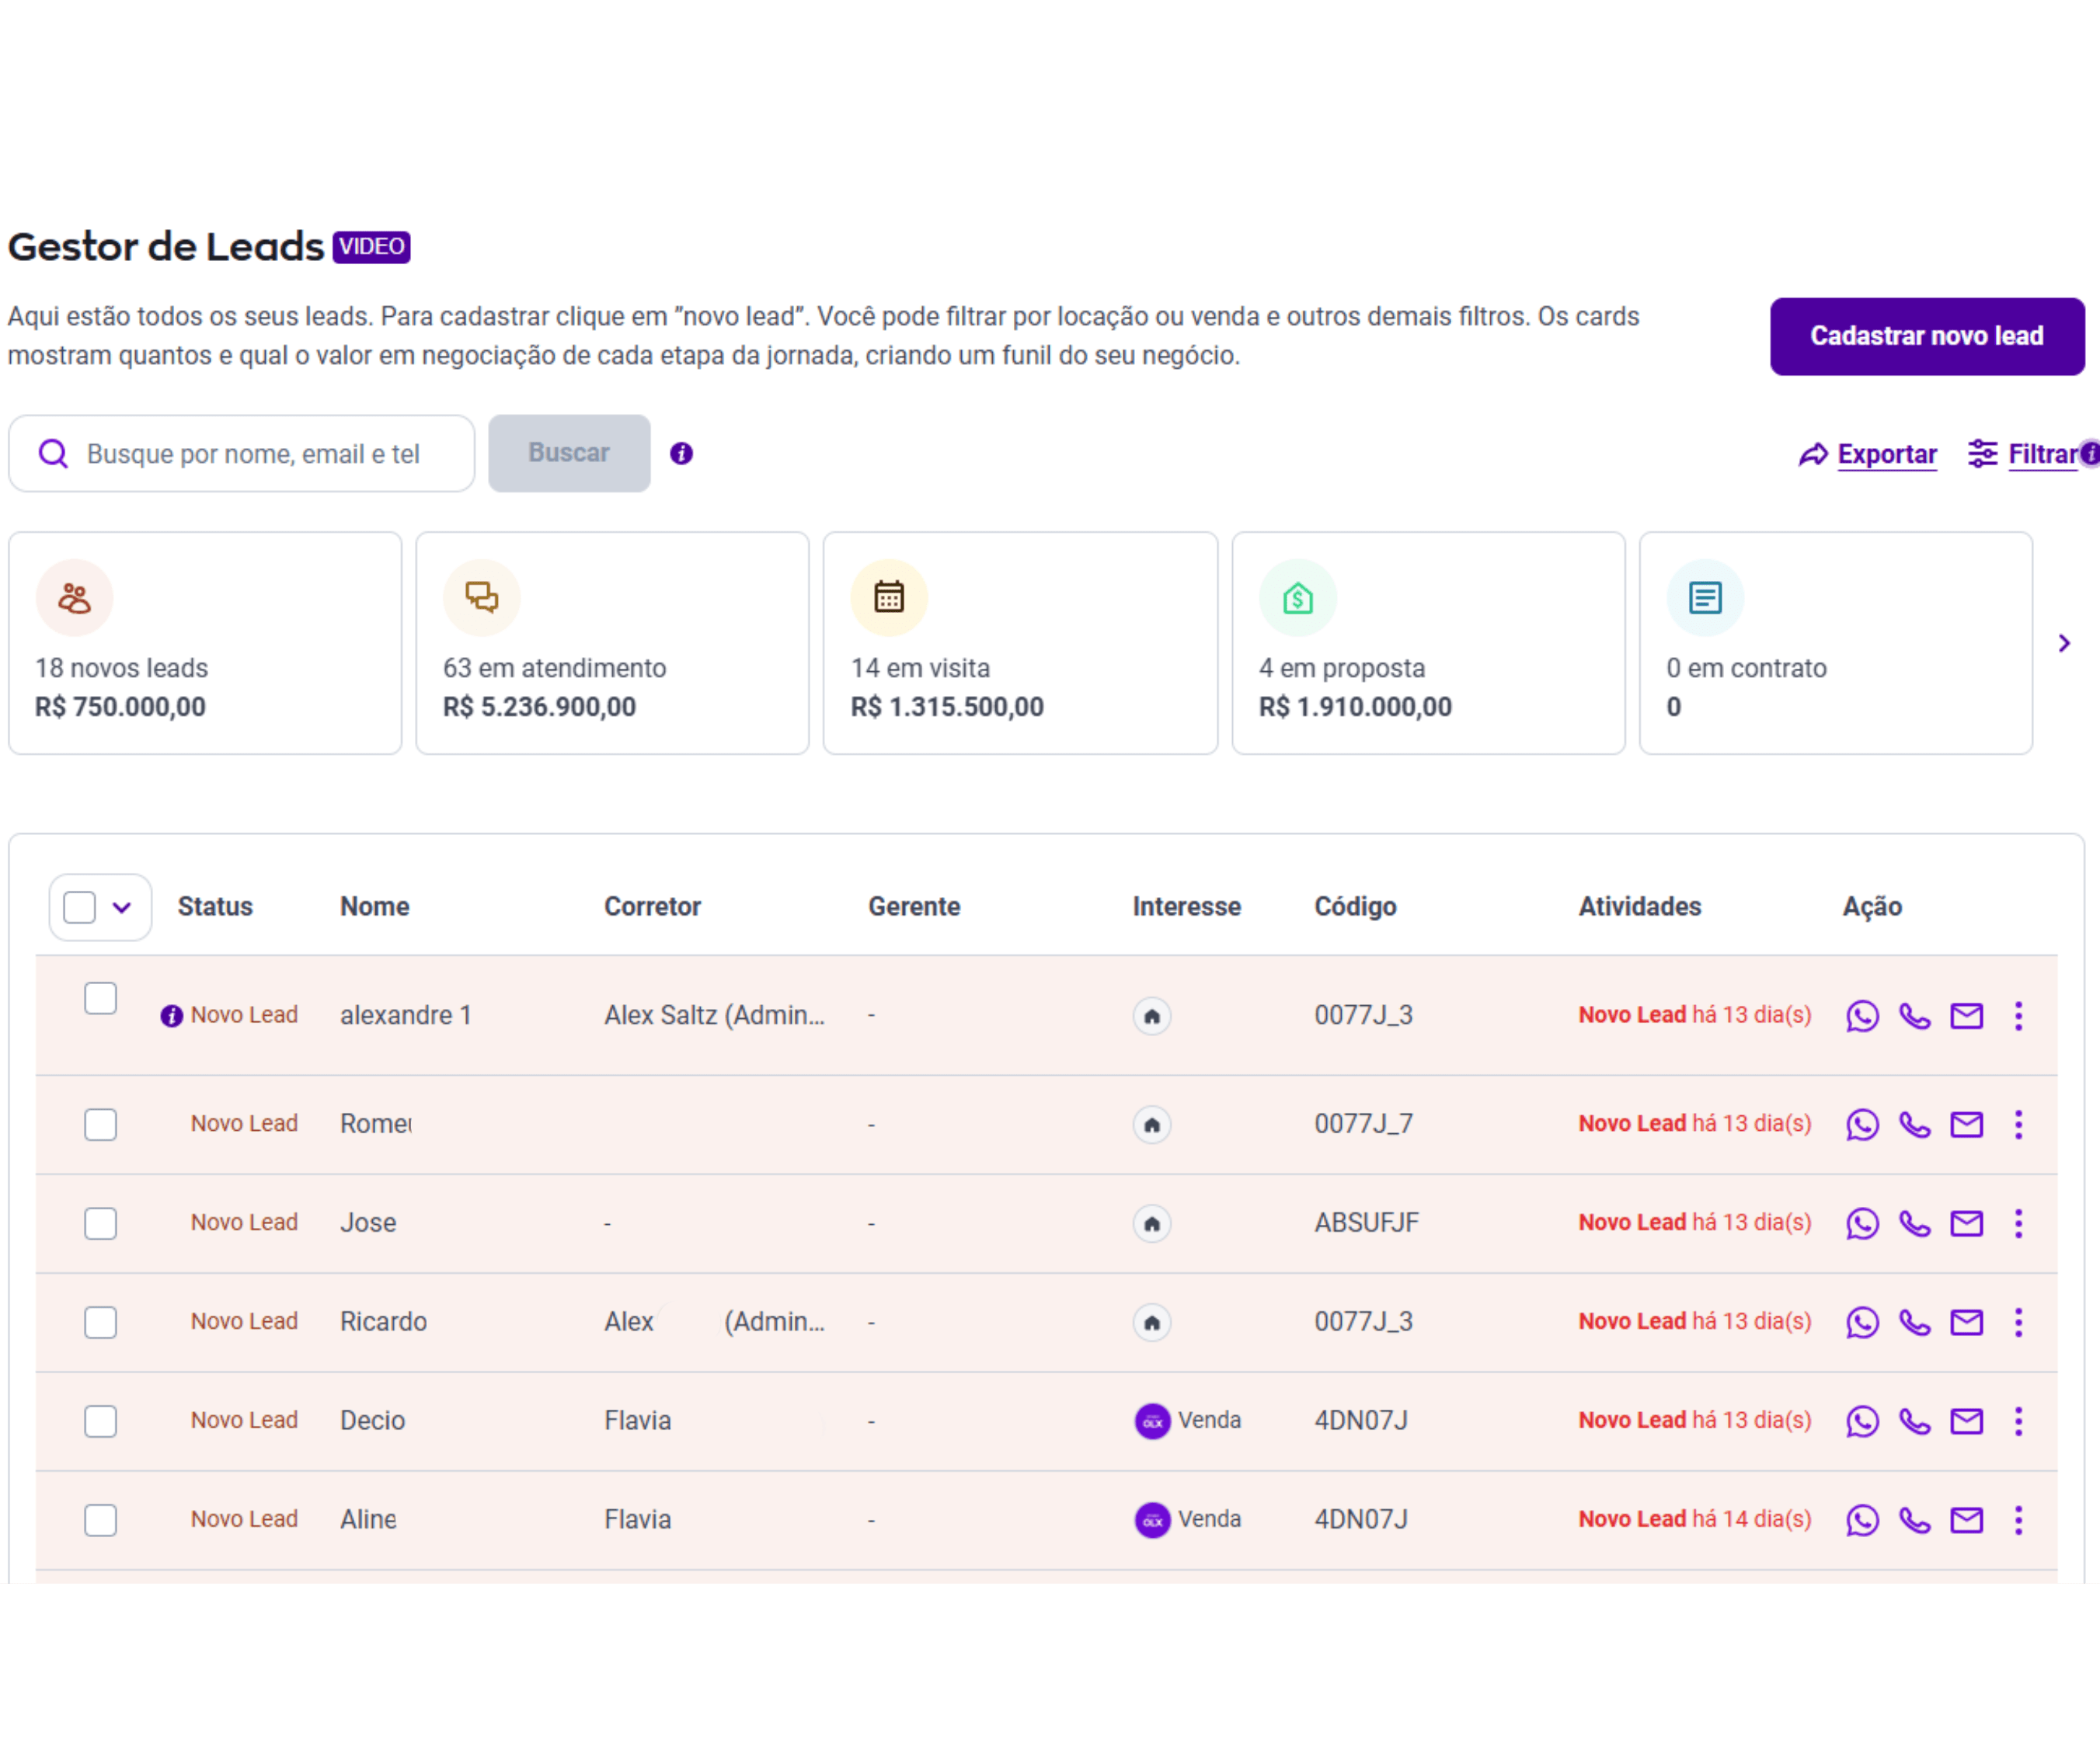Click the VIDEO badge beside title

pyautogui.click(x=371, y=247)
